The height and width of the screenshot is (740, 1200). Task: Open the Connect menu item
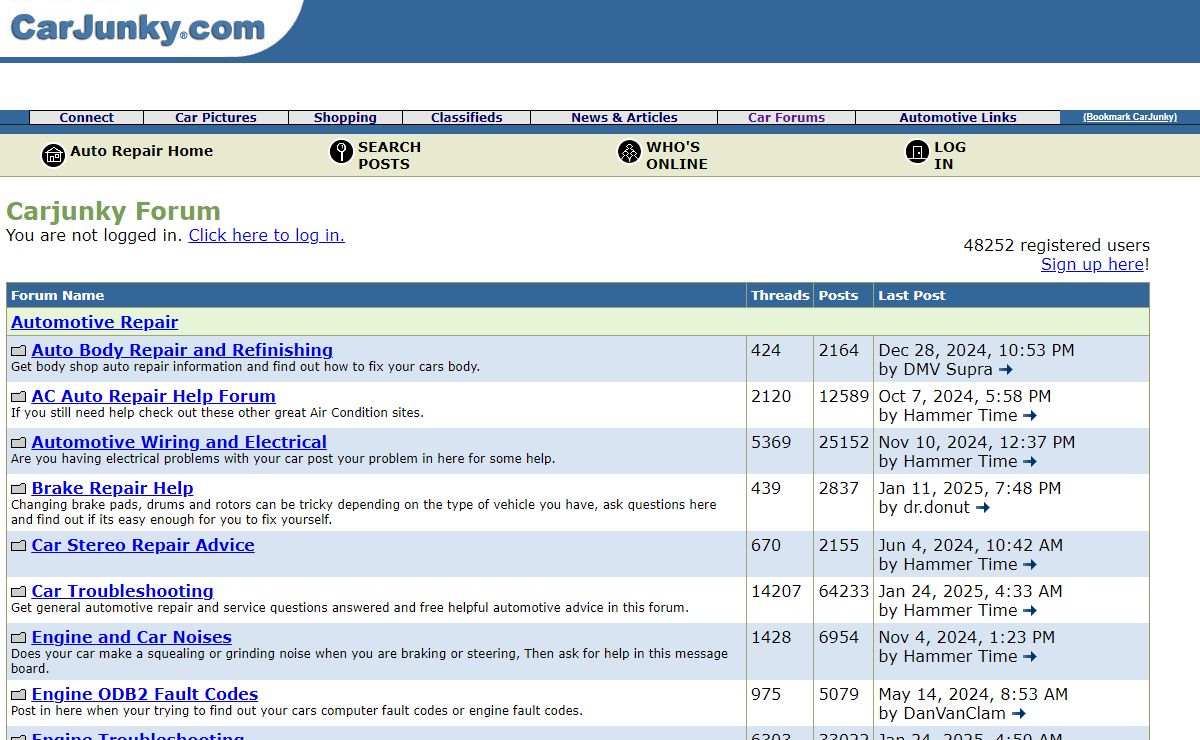pyautogui.click(x=87, y=117)
